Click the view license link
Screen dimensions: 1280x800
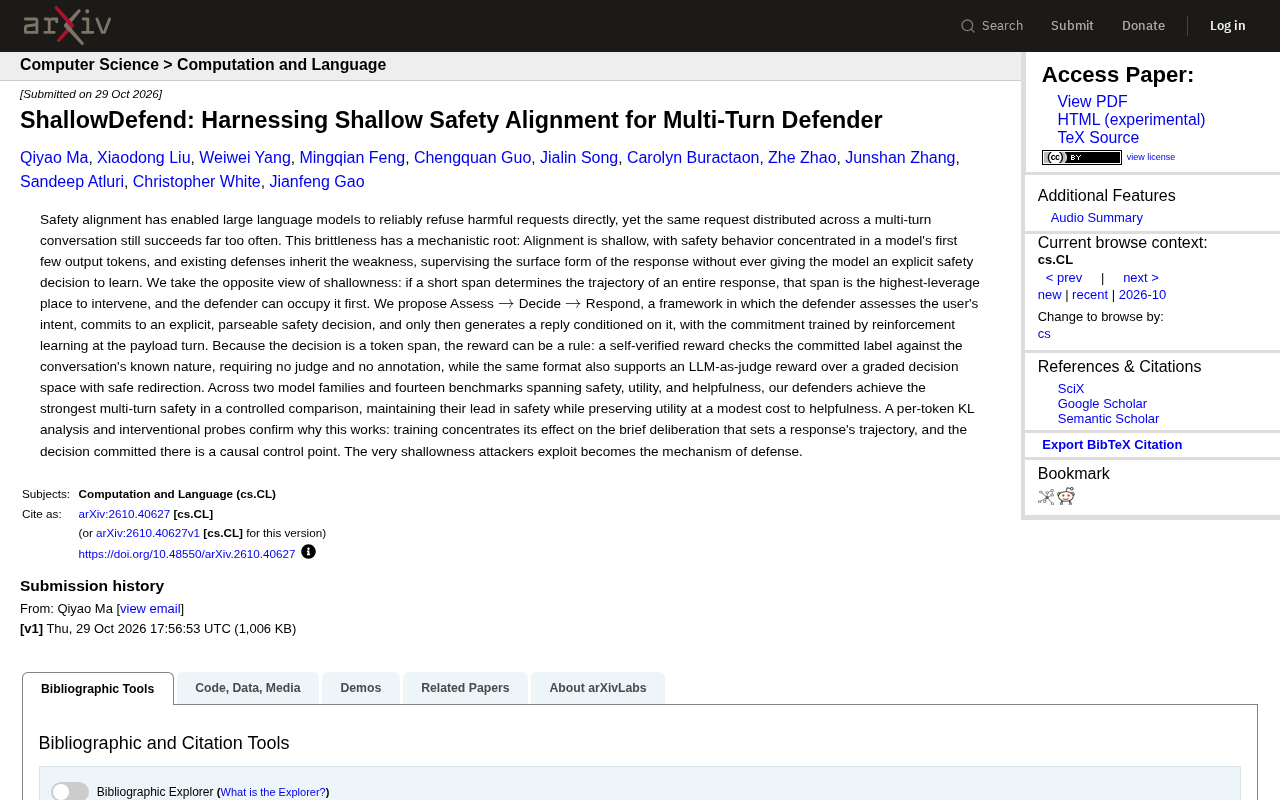tap(1151, 157)
